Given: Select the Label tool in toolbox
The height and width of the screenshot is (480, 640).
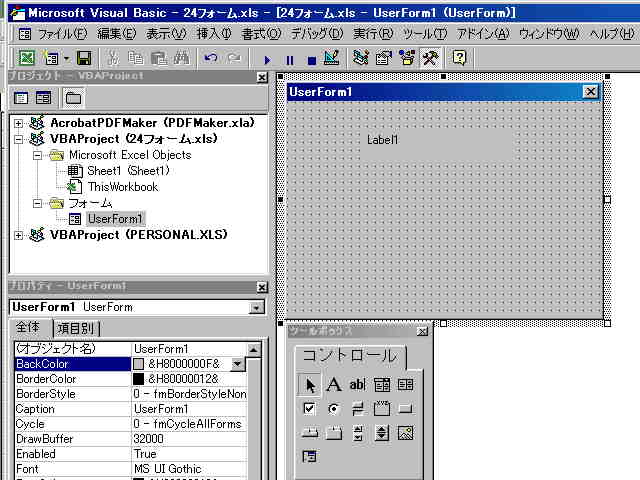Looking at the screenshot, I should tap(334, 384).
